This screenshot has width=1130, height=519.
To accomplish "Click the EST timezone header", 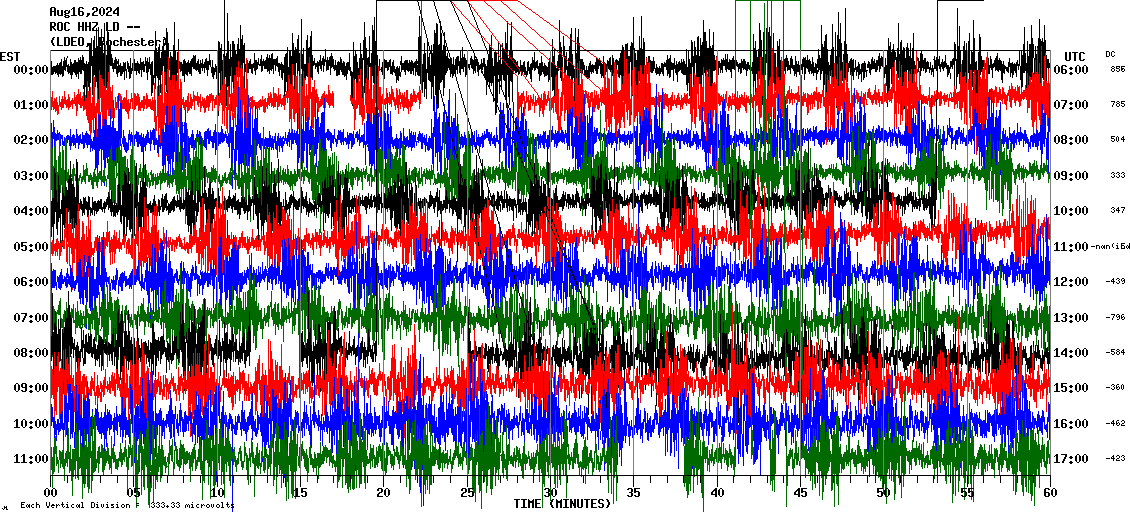I will 10,56.
